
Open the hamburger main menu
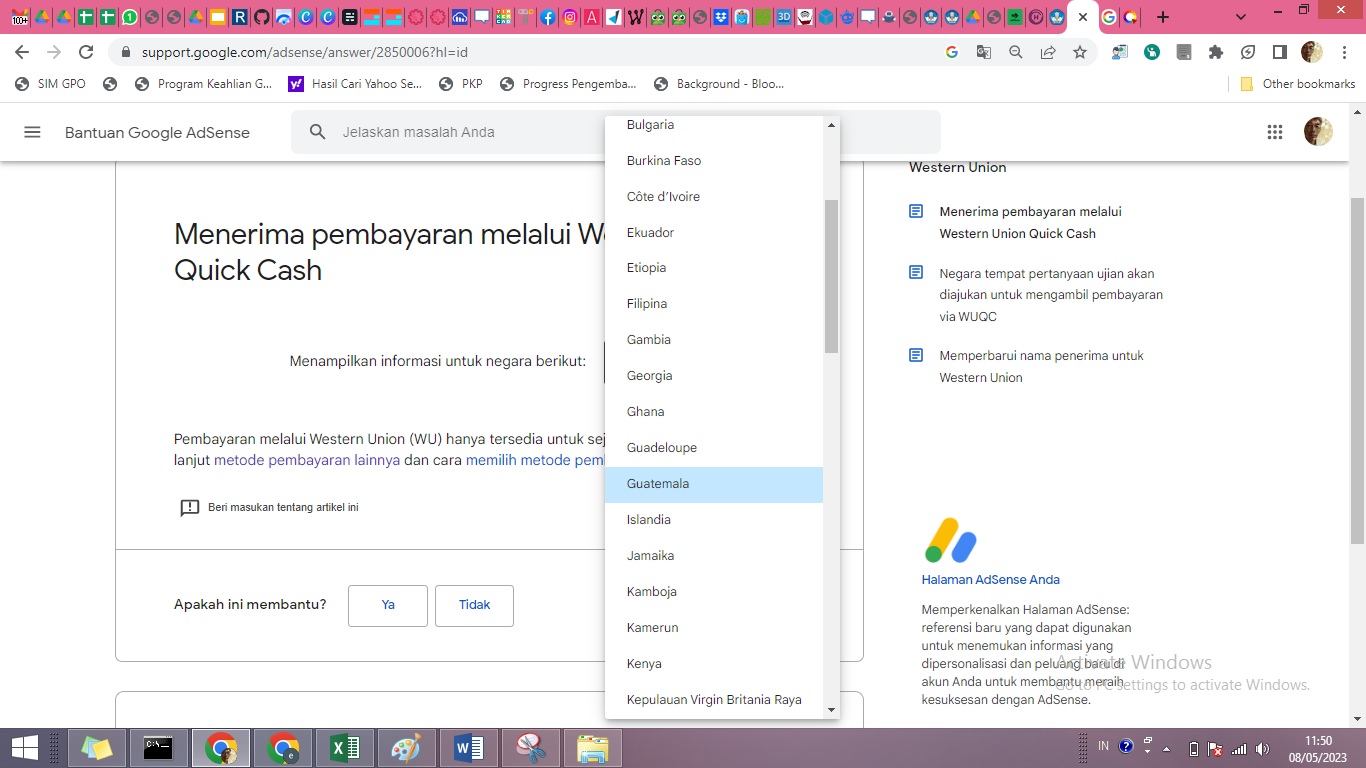[x=32, y=132]
